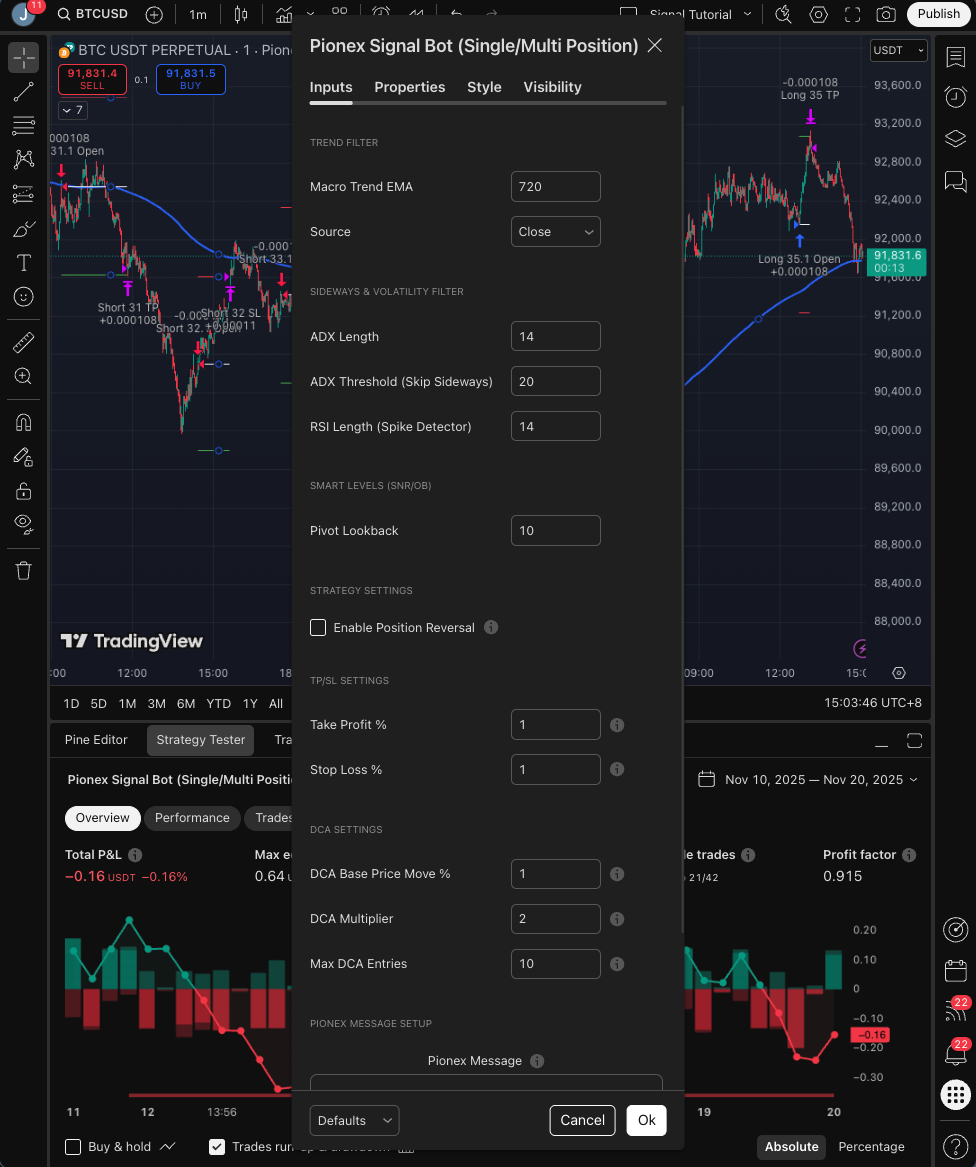Open the date range Nov 10 – Nov 20 dropdown

pos(808,780)
